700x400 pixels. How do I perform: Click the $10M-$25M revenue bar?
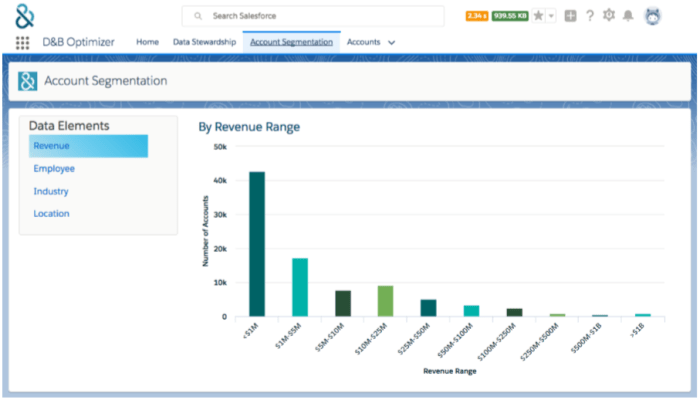click(x=386, y=301)
